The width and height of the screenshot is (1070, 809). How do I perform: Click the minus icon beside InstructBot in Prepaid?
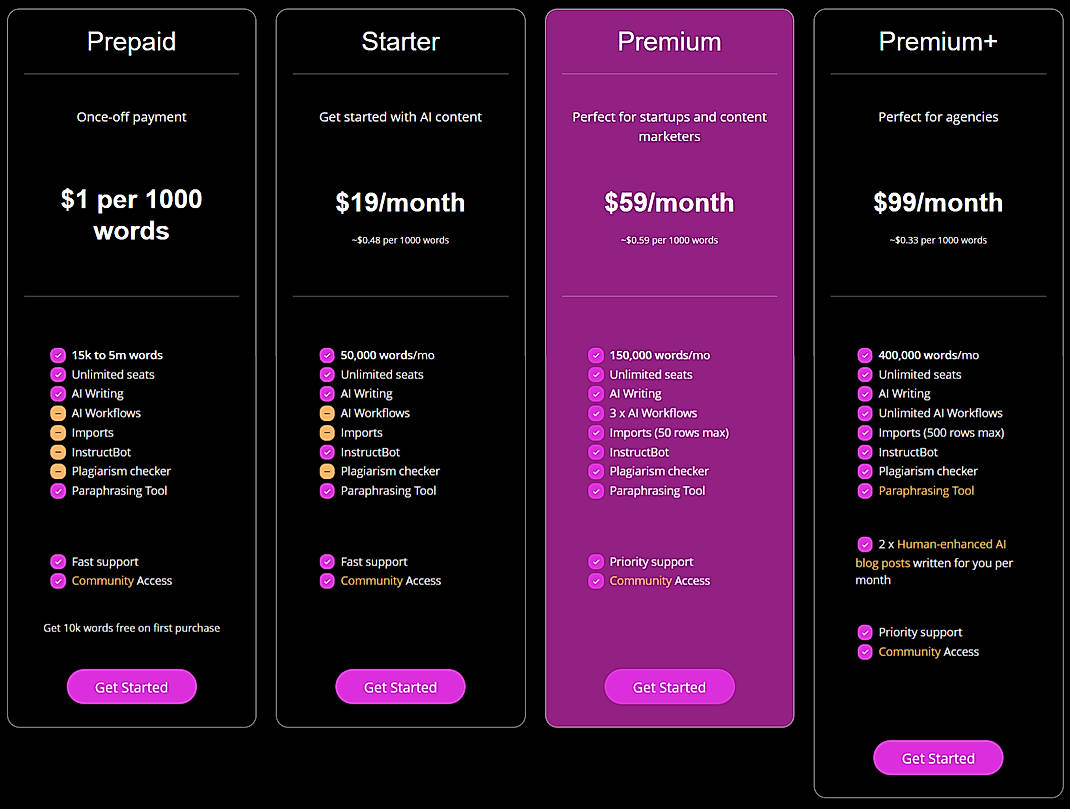pyautogui.click(x=57, y=452)
